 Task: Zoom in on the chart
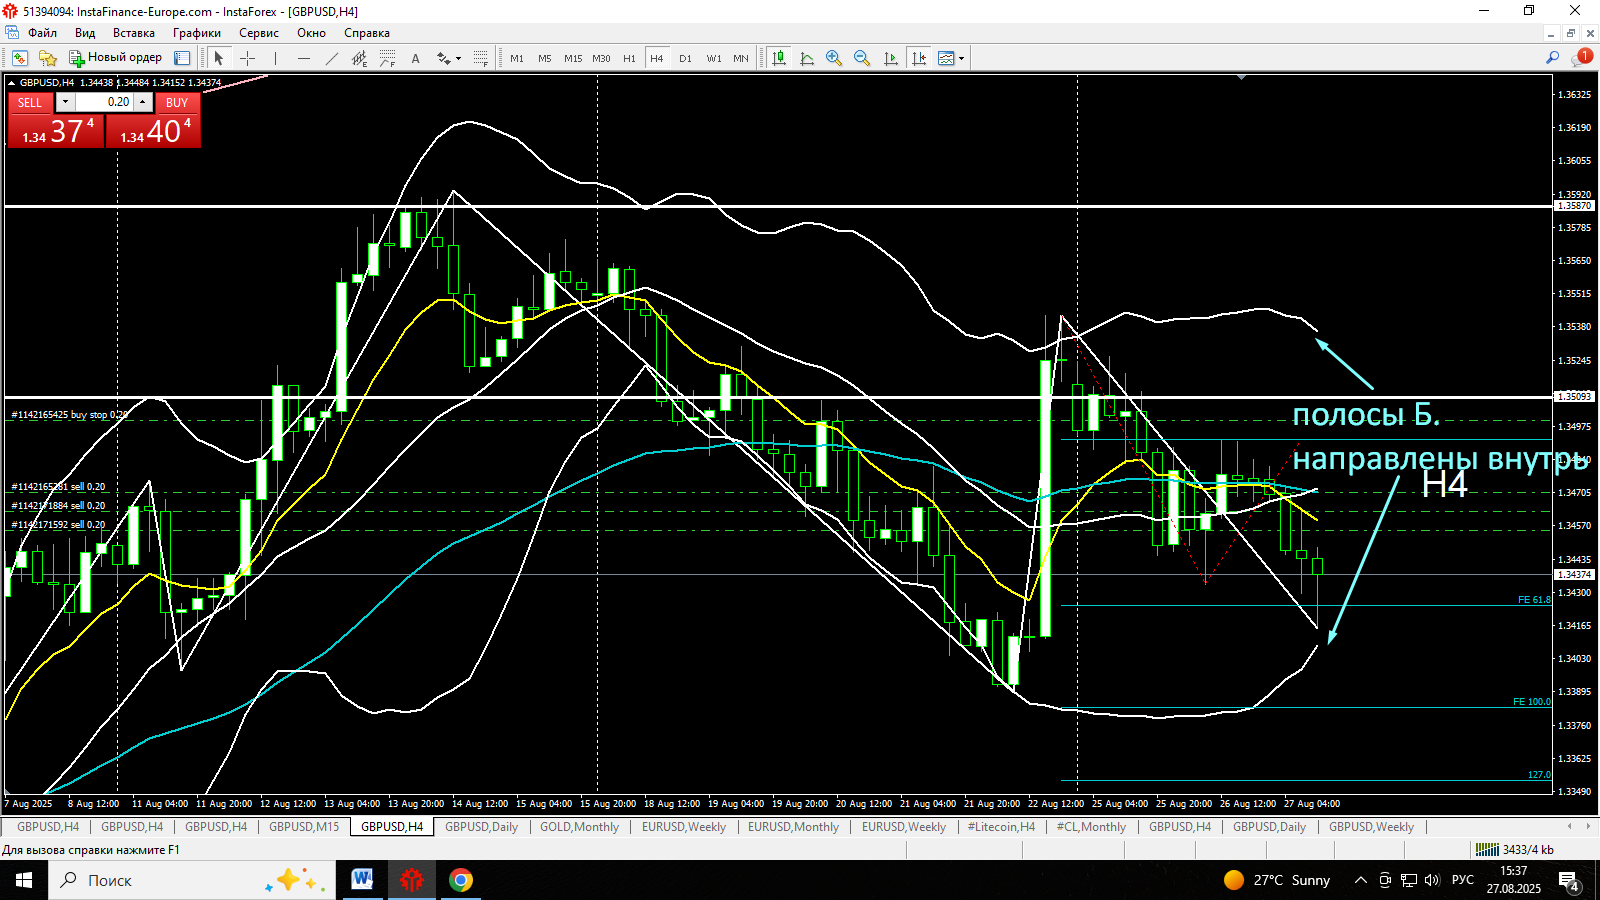pos(834,58)
